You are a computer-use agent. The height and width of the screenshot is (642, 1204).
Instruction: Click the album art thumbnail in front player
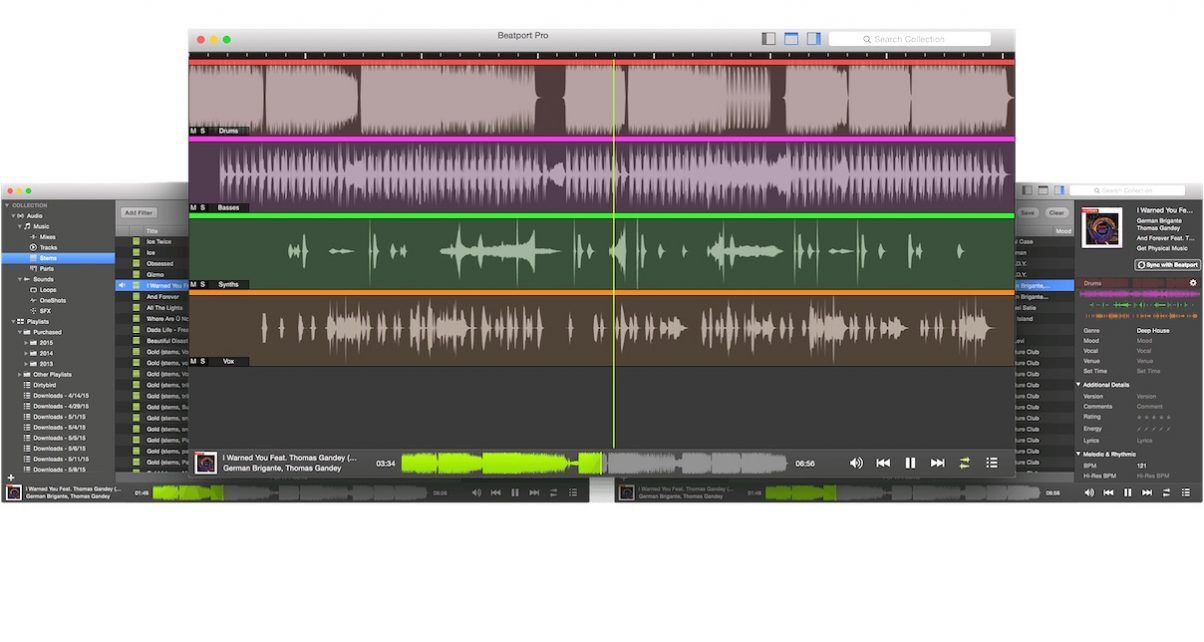coord(205,463)
